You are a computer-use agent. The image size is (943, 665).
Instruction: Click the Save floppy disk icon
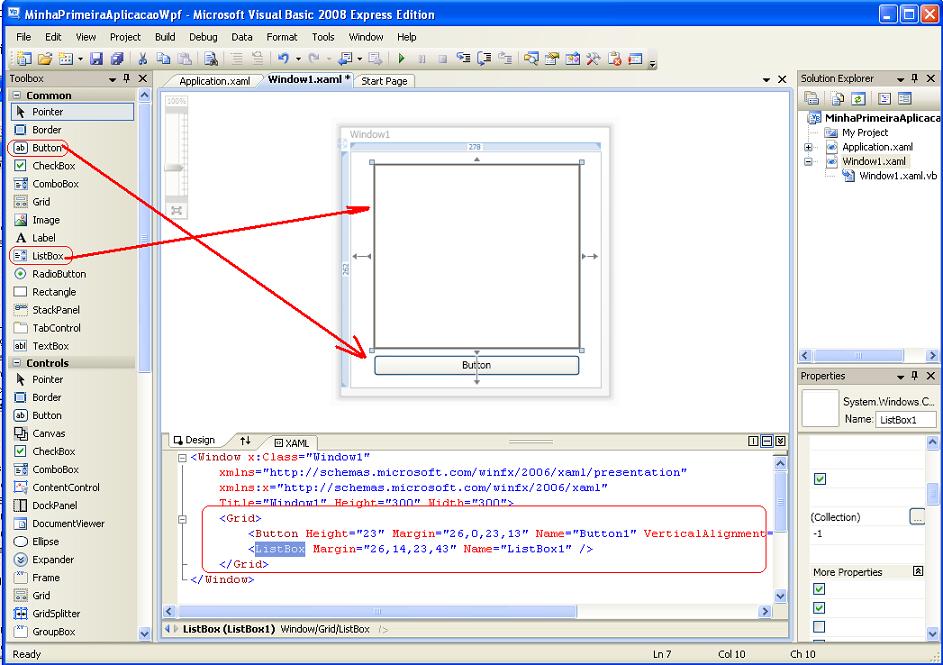(96, 58)
